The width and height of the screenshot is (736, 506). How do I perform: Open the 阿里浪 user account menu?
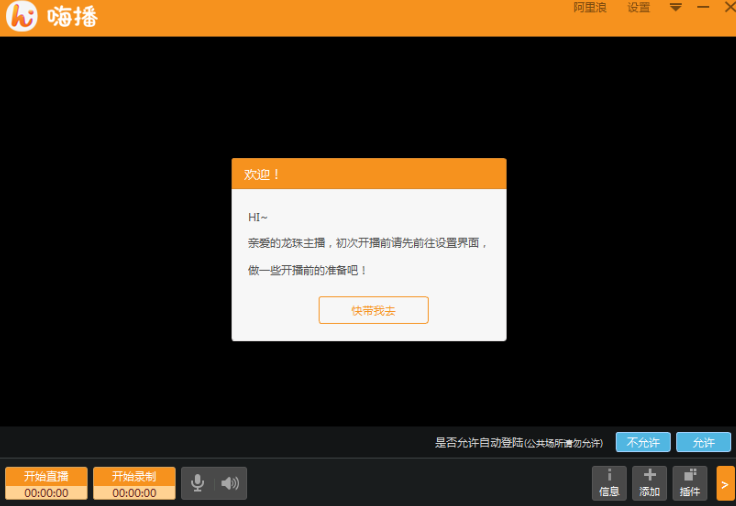(x=590, y=8)
